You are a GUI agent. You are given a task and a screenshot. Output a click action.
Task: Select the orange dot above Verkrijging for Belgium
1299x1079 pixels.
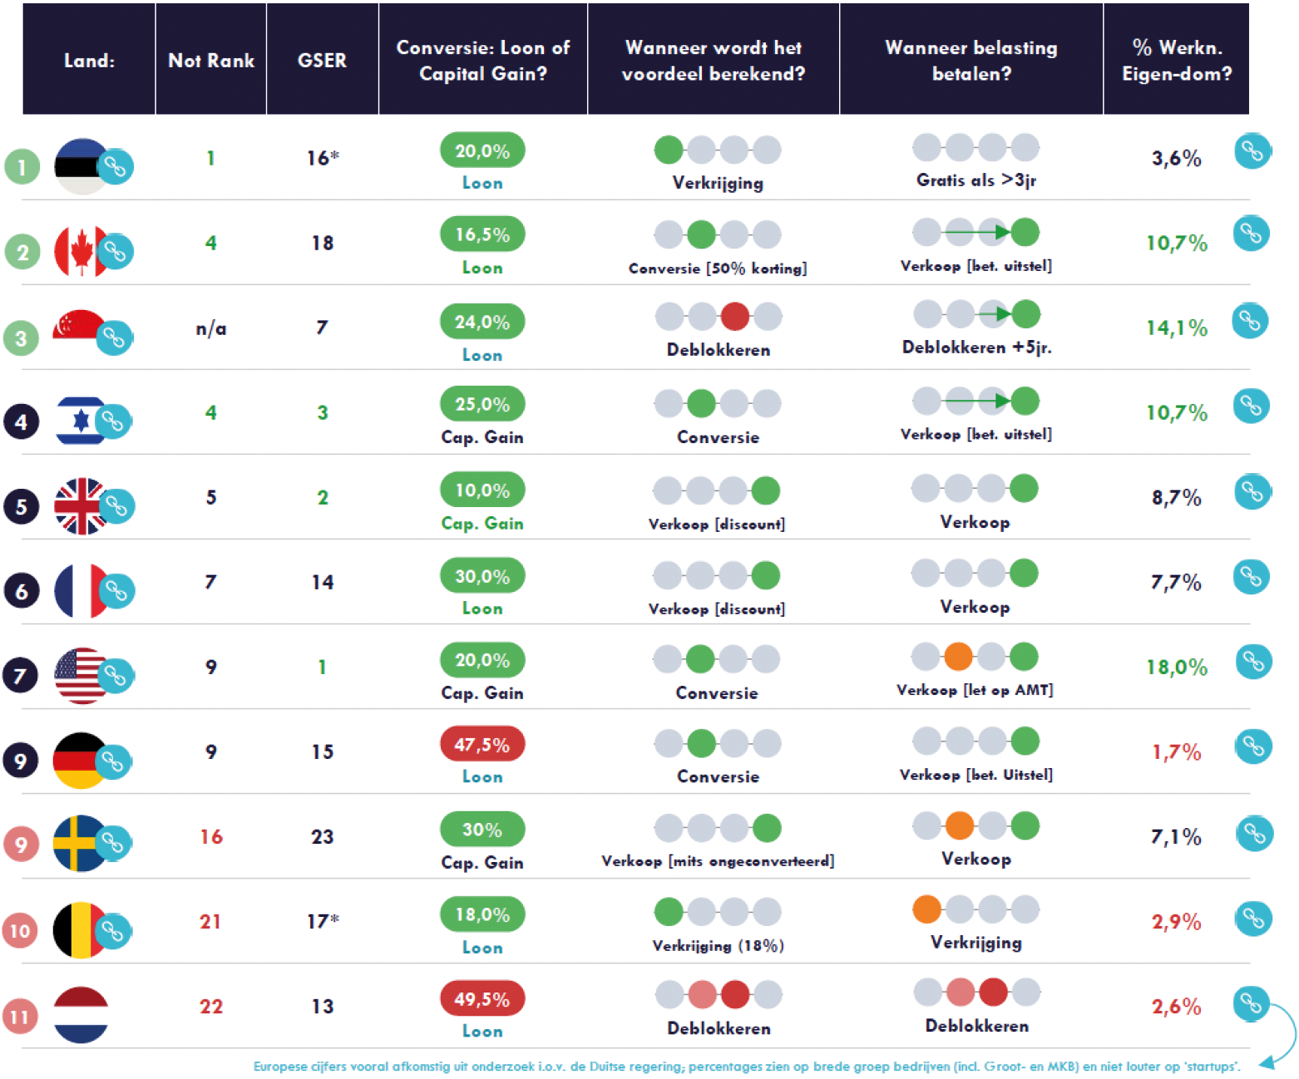pos(927,909)
